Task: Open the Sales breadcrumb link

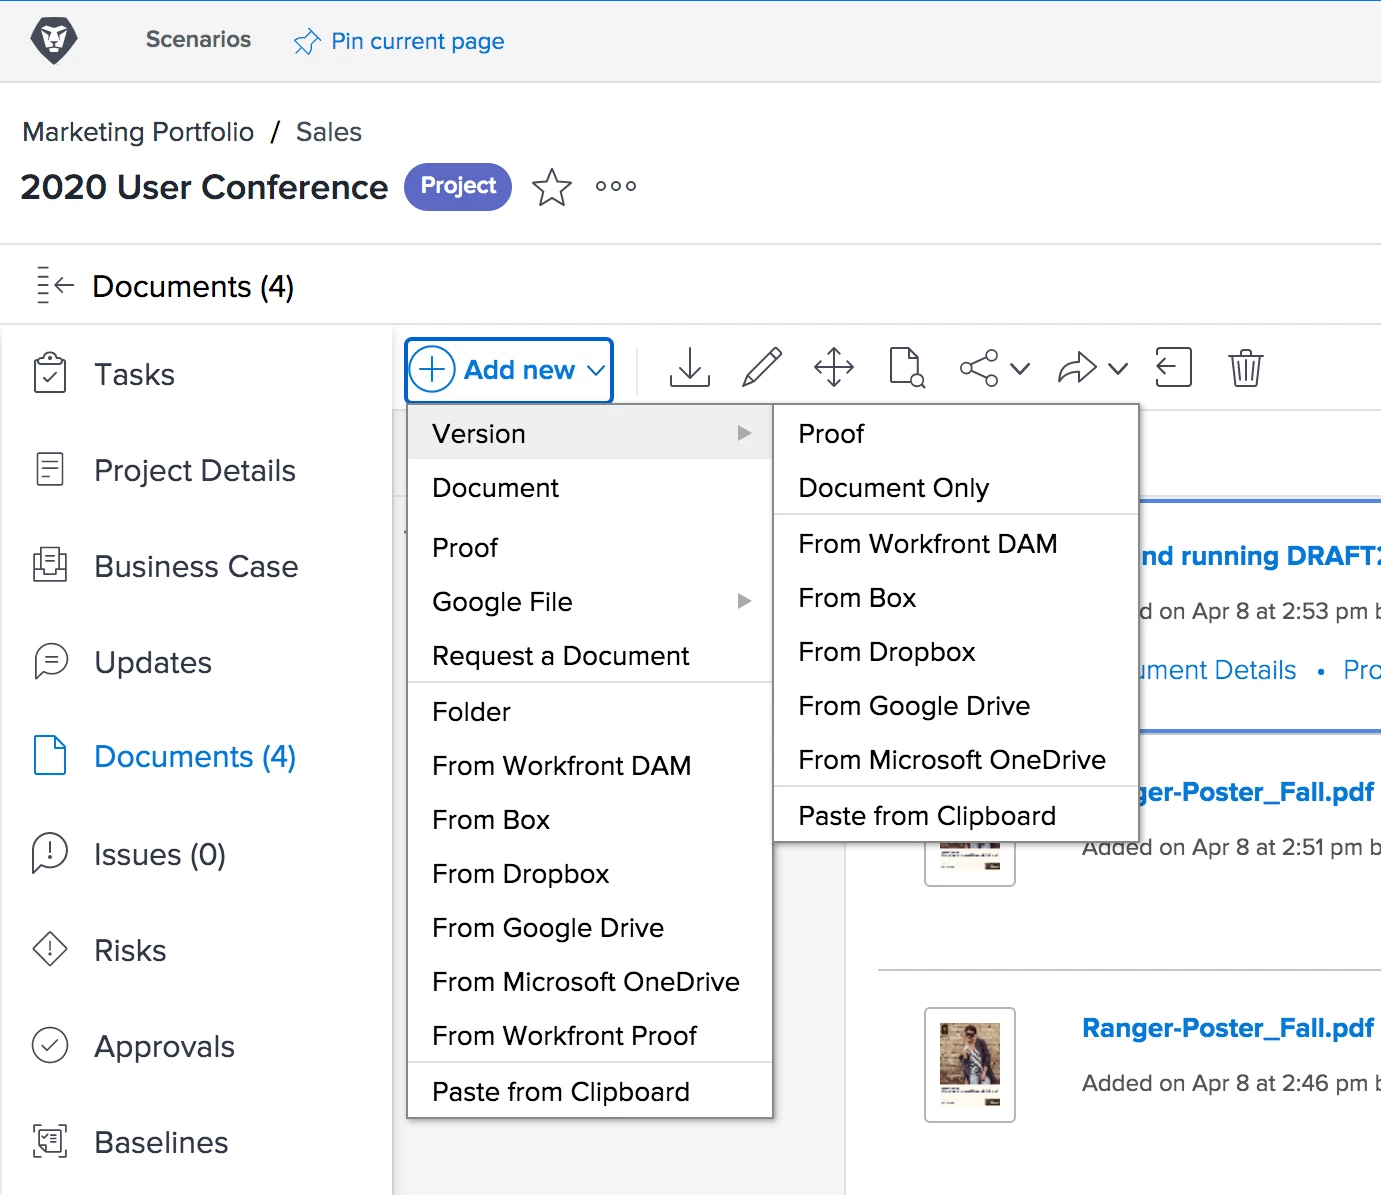Action: (329, 132)
